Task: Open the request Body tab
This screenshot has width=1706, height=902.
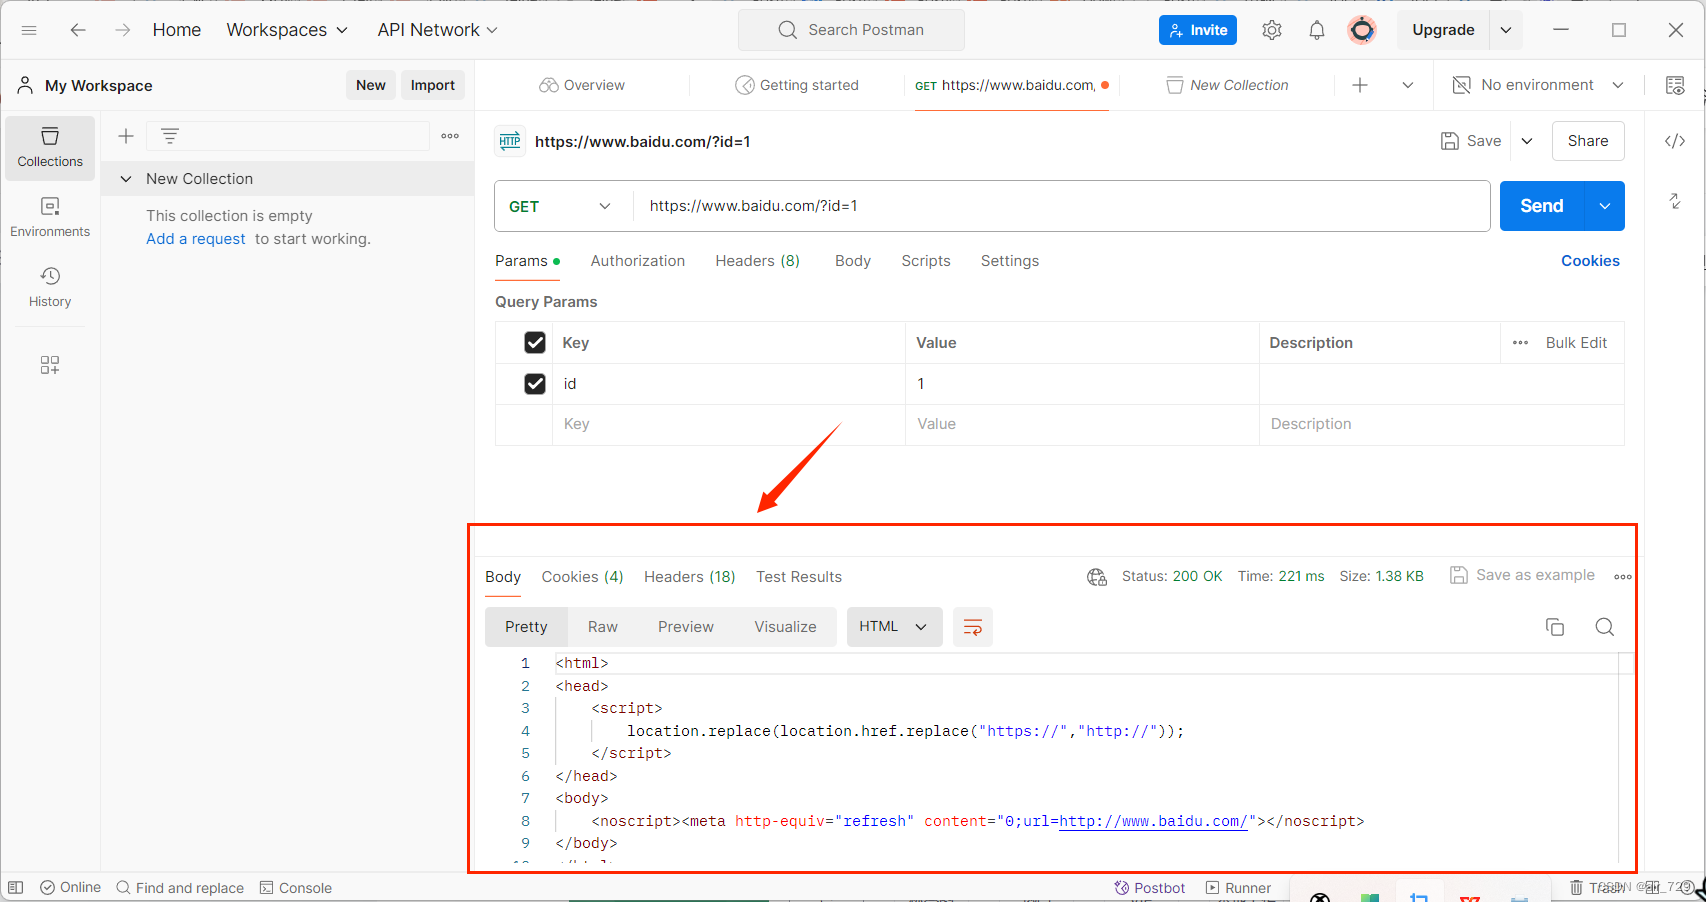Action: [x=853, y=261]
